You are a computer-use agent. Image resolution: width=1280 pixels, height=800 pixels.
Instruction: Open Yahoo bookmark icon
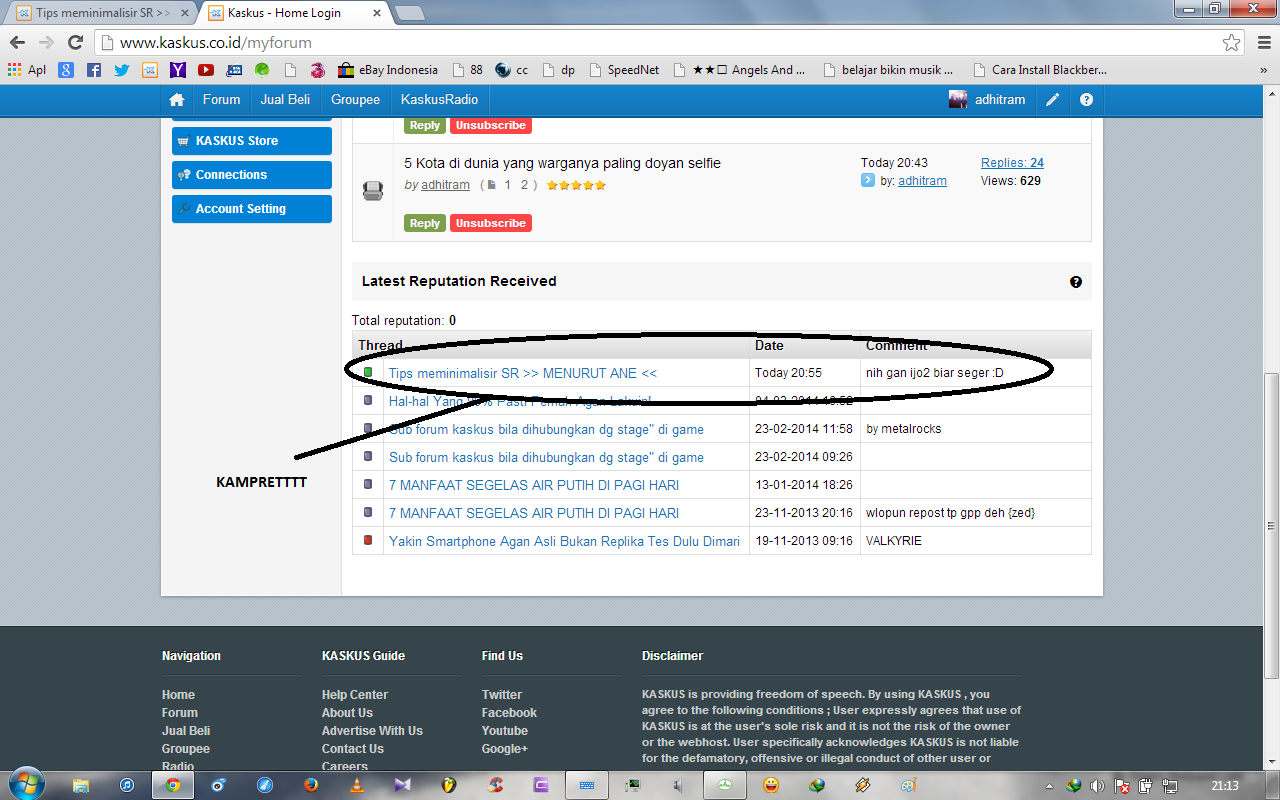tap(178, 70)
